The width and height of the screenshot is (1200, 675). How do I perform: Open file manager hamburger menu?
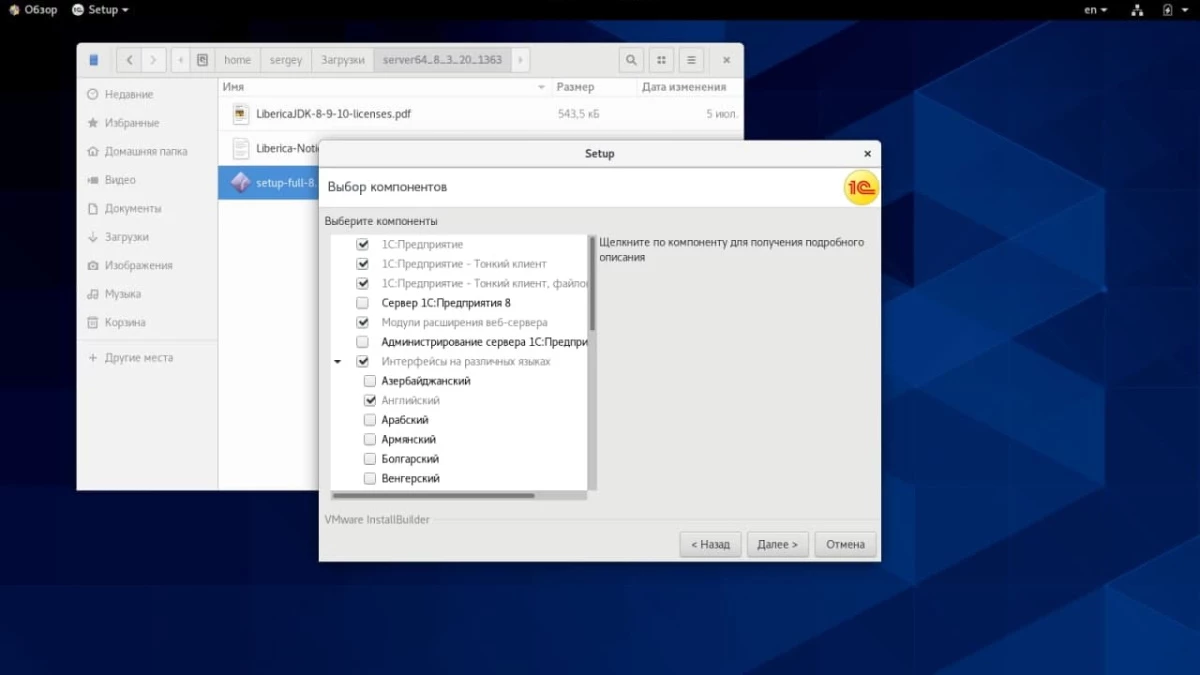(x=691, y=60)
